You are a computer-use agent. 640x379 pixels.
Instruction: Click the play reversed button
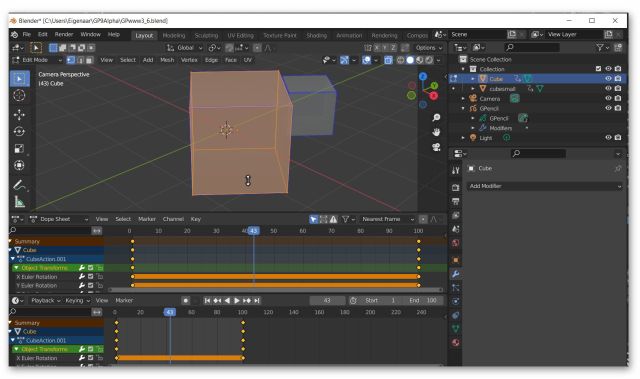click(x=227, y=301)
